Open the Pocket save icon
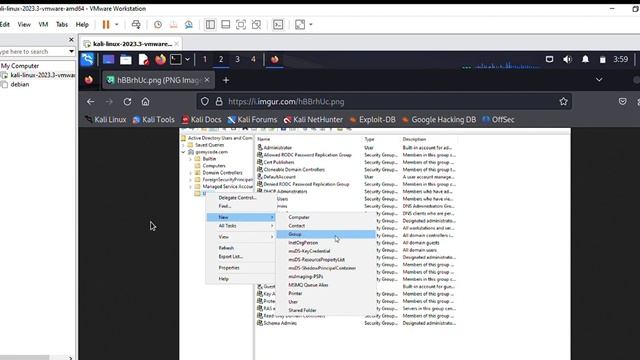The width and height of the screenshot is (640, 360). [622, 102]
